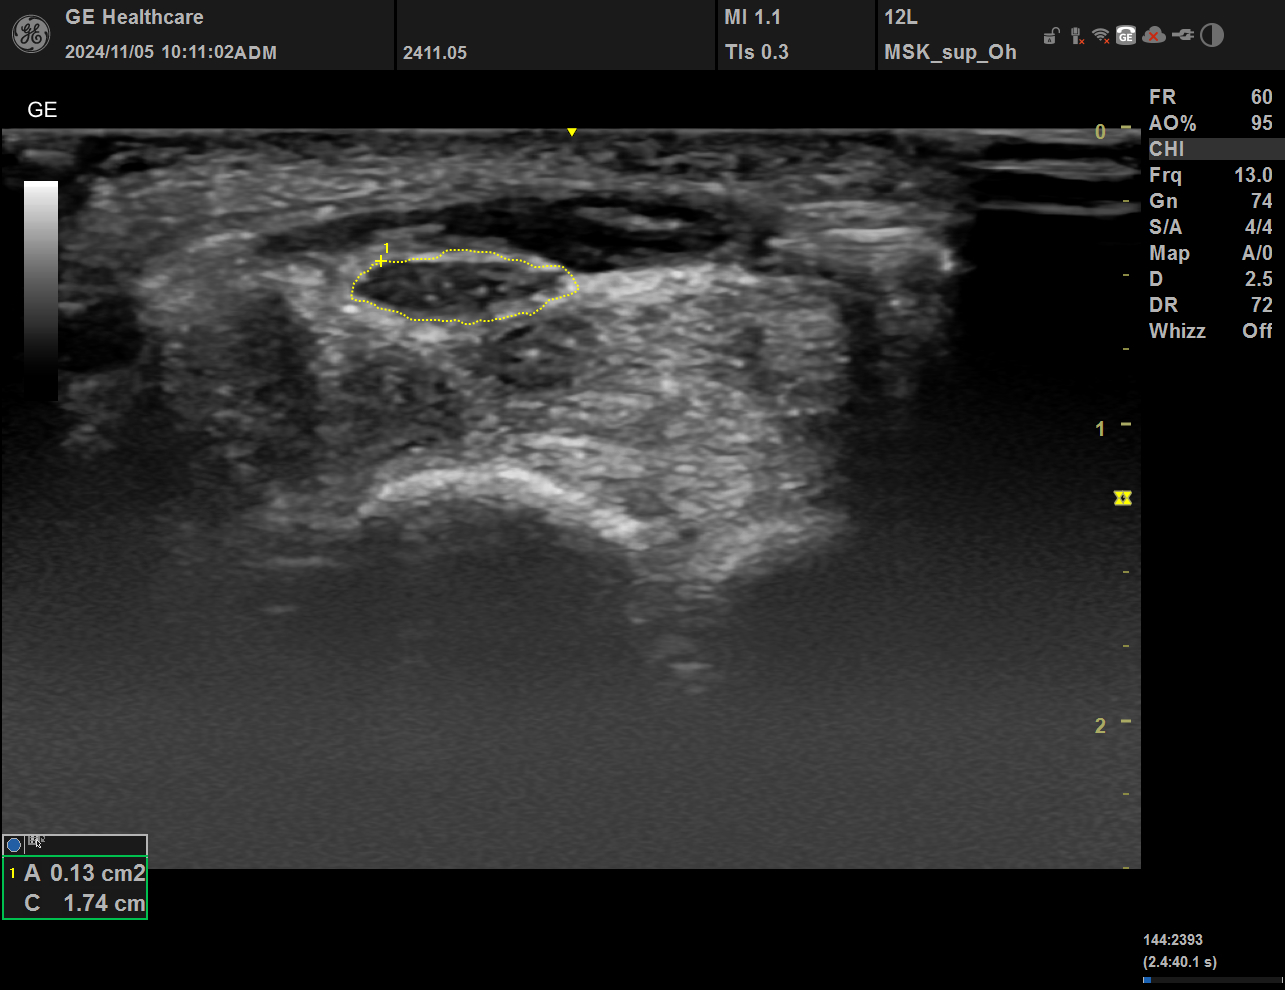Click the TIs 0.3 thermal index readout
Screen dimensions: 1285x990
[x=756, y=52]
